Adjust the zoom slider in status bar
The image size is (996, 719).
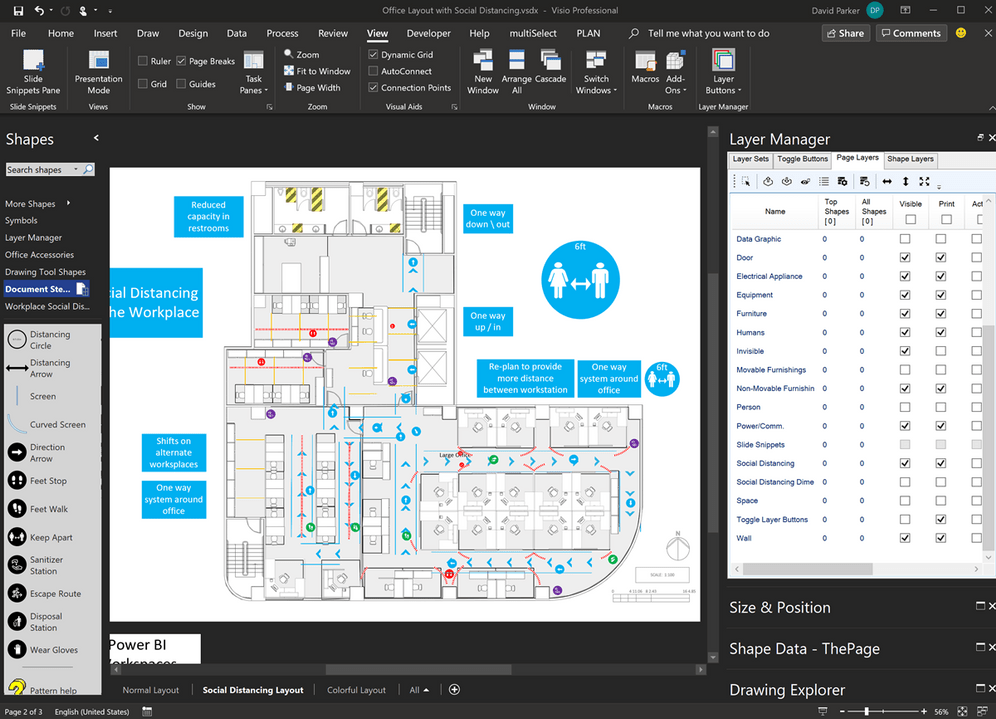(866, 711)
